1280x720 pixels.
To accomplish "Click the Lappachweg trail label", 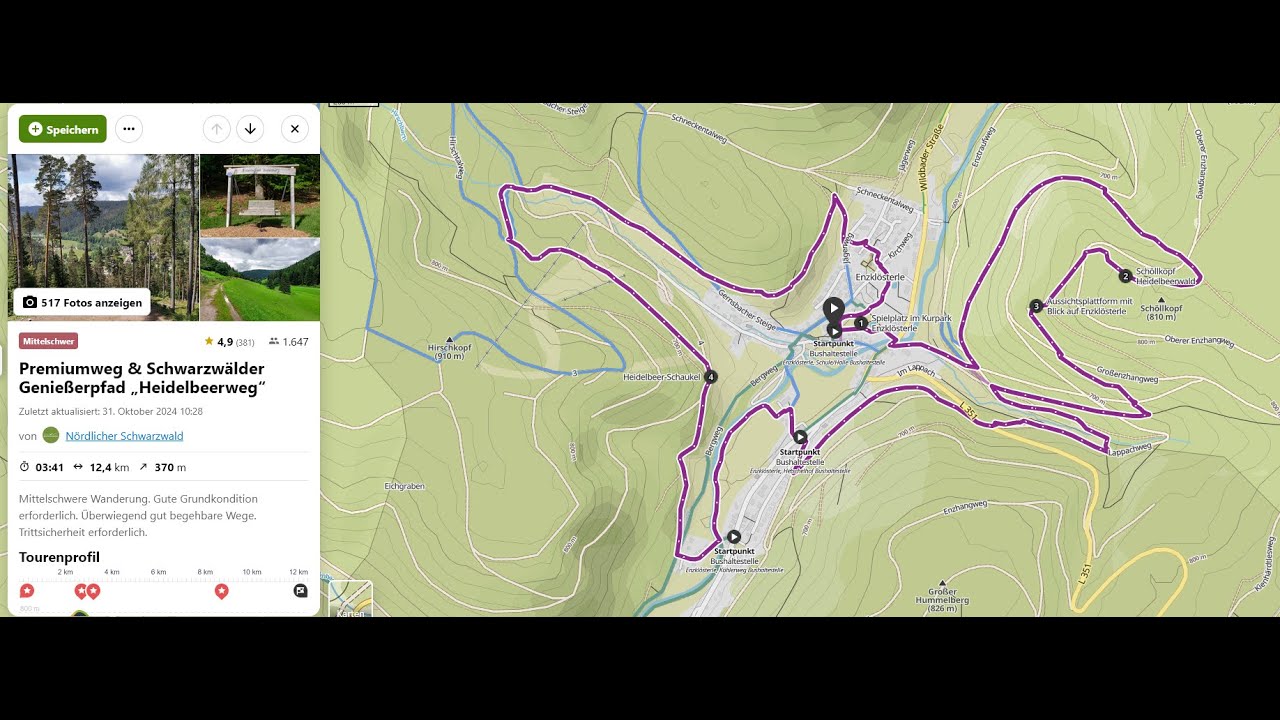I will [1130, 449].
